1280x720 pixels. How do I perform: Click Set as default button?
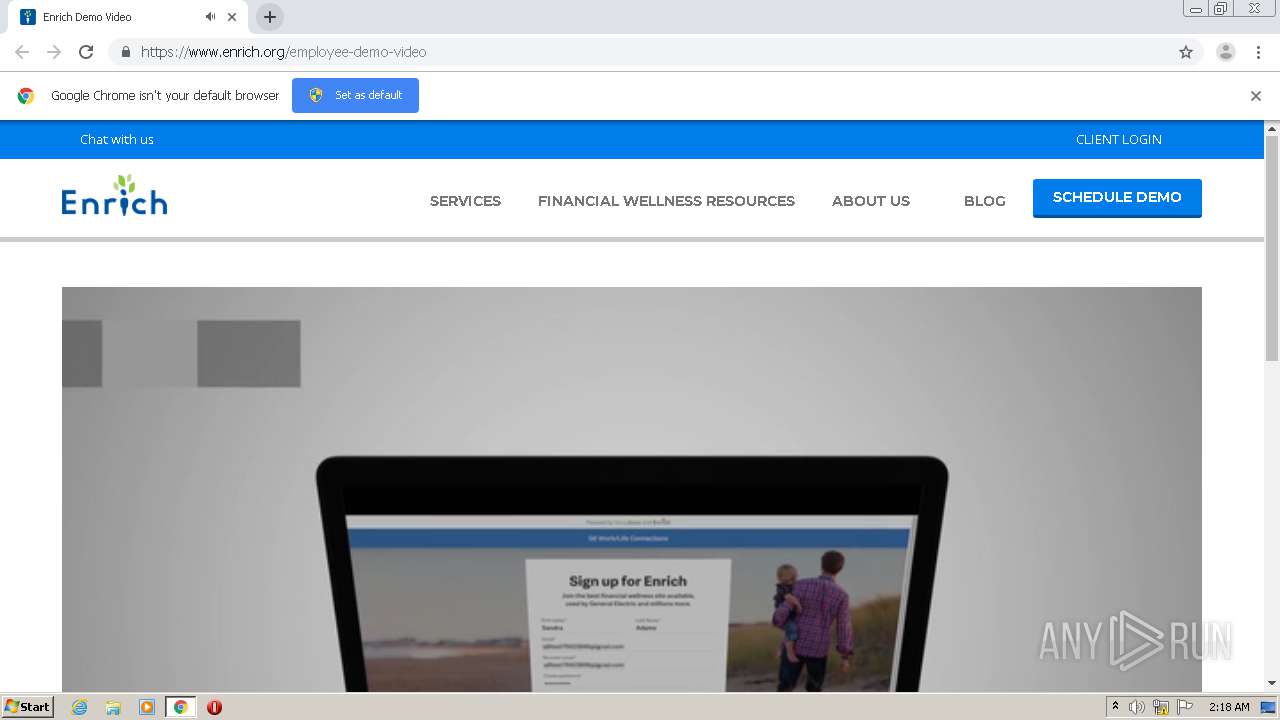(355, 95)
